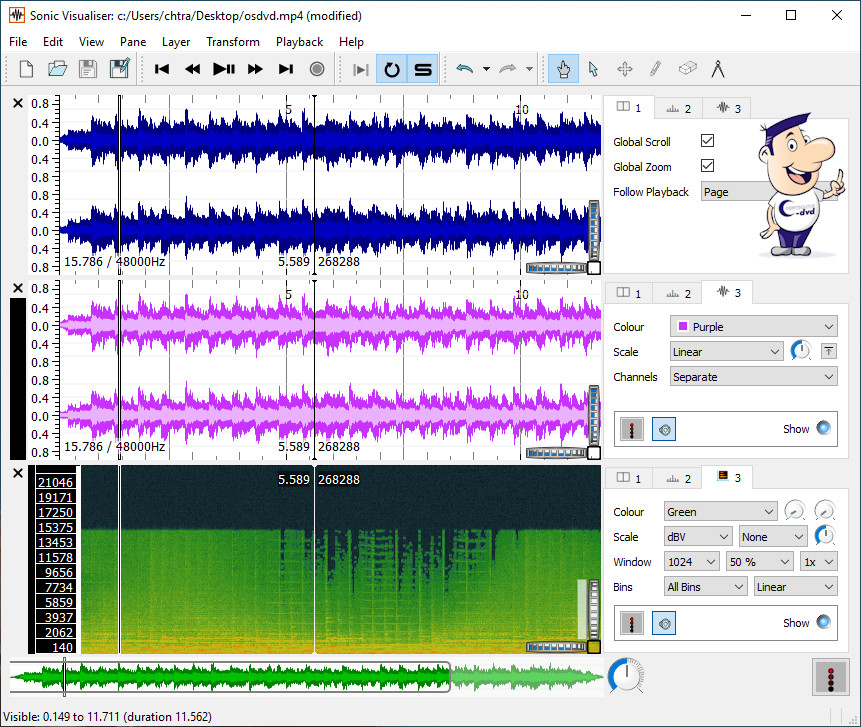Select the Measure tool compass icon
Image resolution: width=861 pixels, height=727 pixels.
pyautogui.click(x=717, y=69)
